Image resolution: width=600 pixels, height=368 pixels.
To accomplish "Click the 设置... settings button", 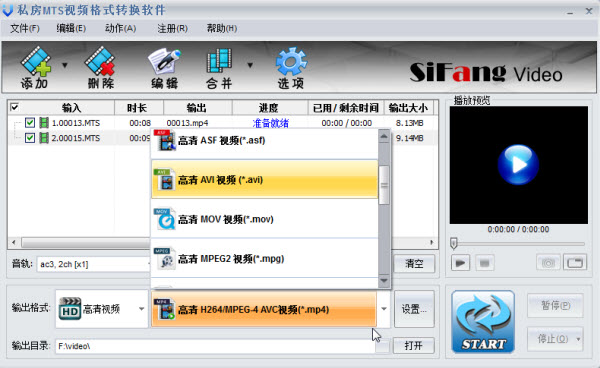I will coord(414,309).
